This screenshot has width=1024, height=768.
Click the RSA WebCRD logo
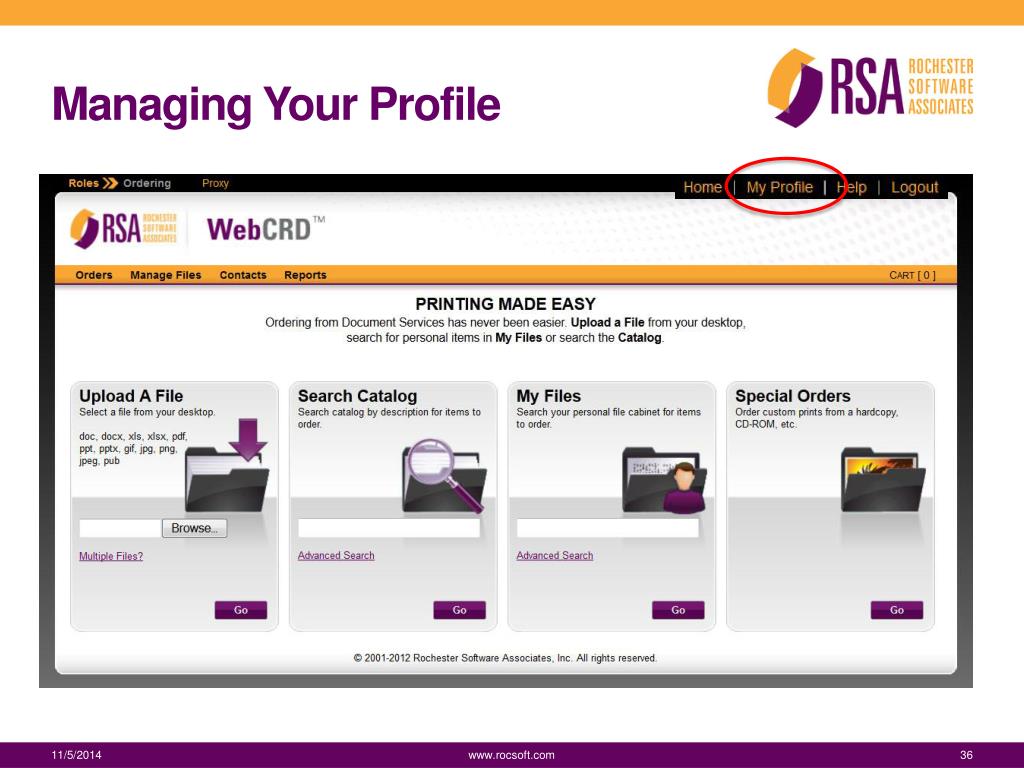click(198, 229)
